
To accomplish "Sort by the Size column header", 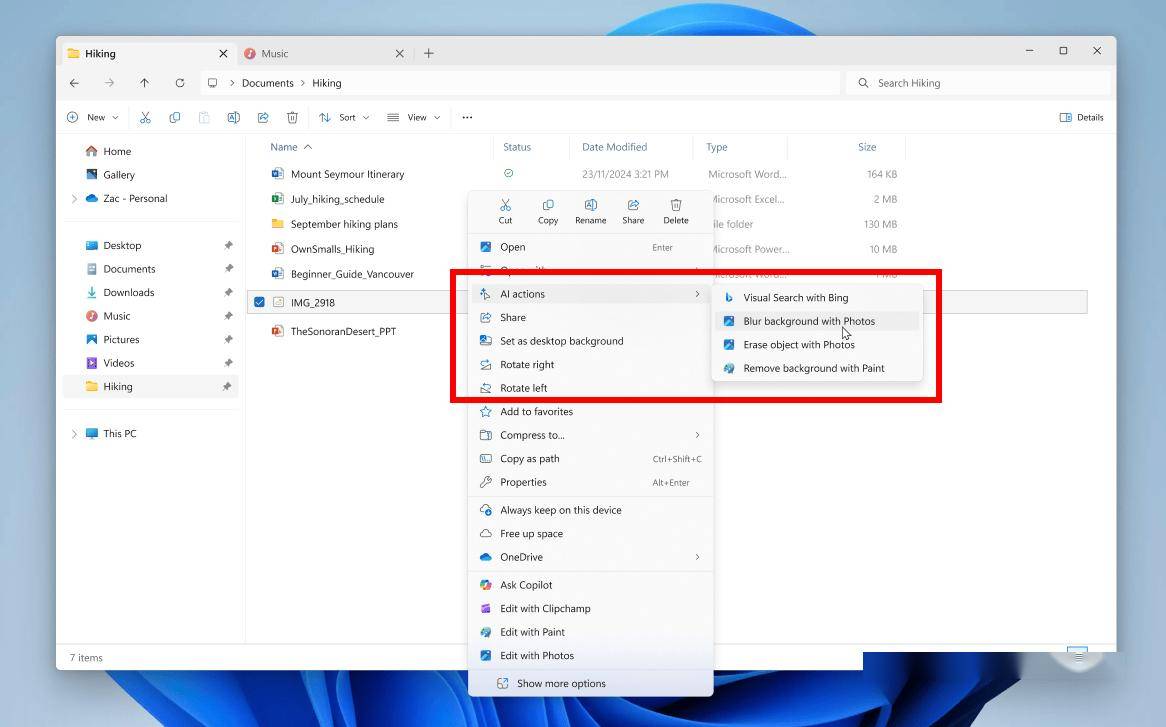I will [x=867, y=147].
